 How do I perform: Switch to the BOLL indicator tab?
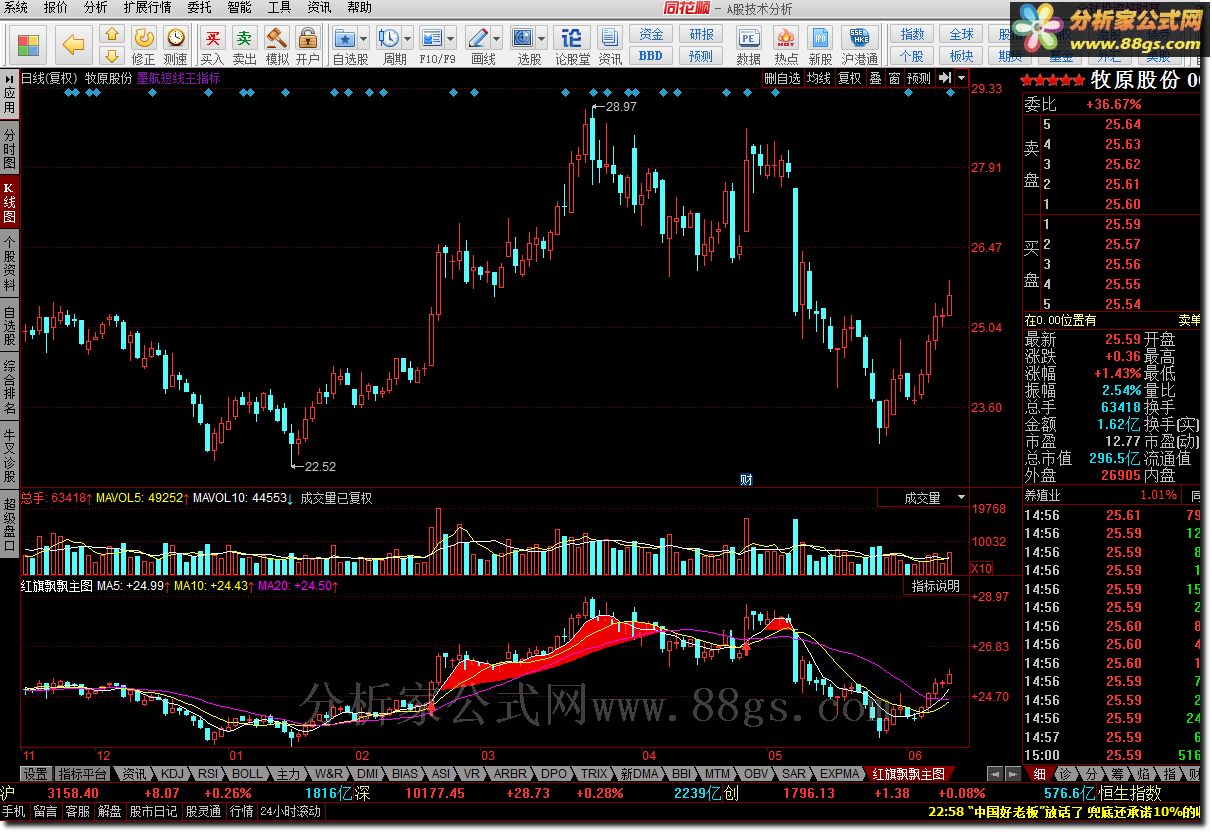(247, 773)
